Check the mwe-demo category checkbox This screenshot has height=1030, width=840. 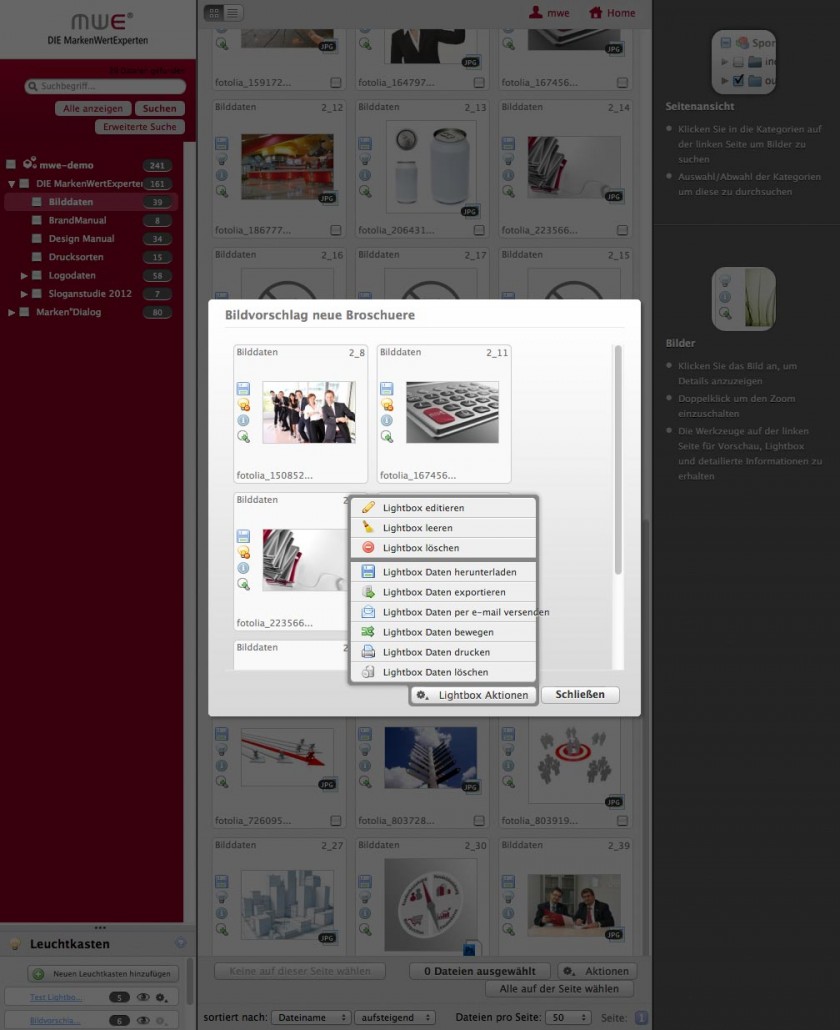coord(11,164)
